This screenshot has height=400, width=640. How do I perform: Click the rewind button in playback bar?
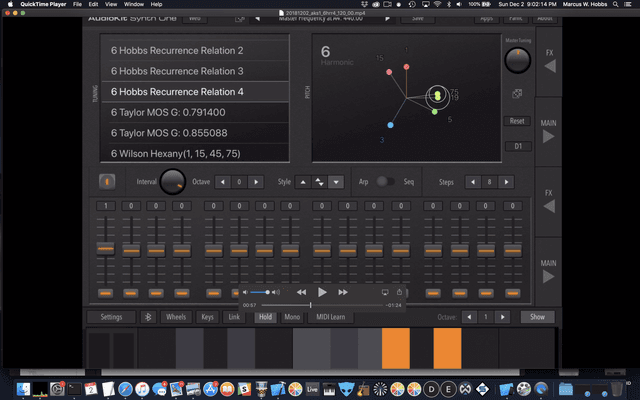300,292
